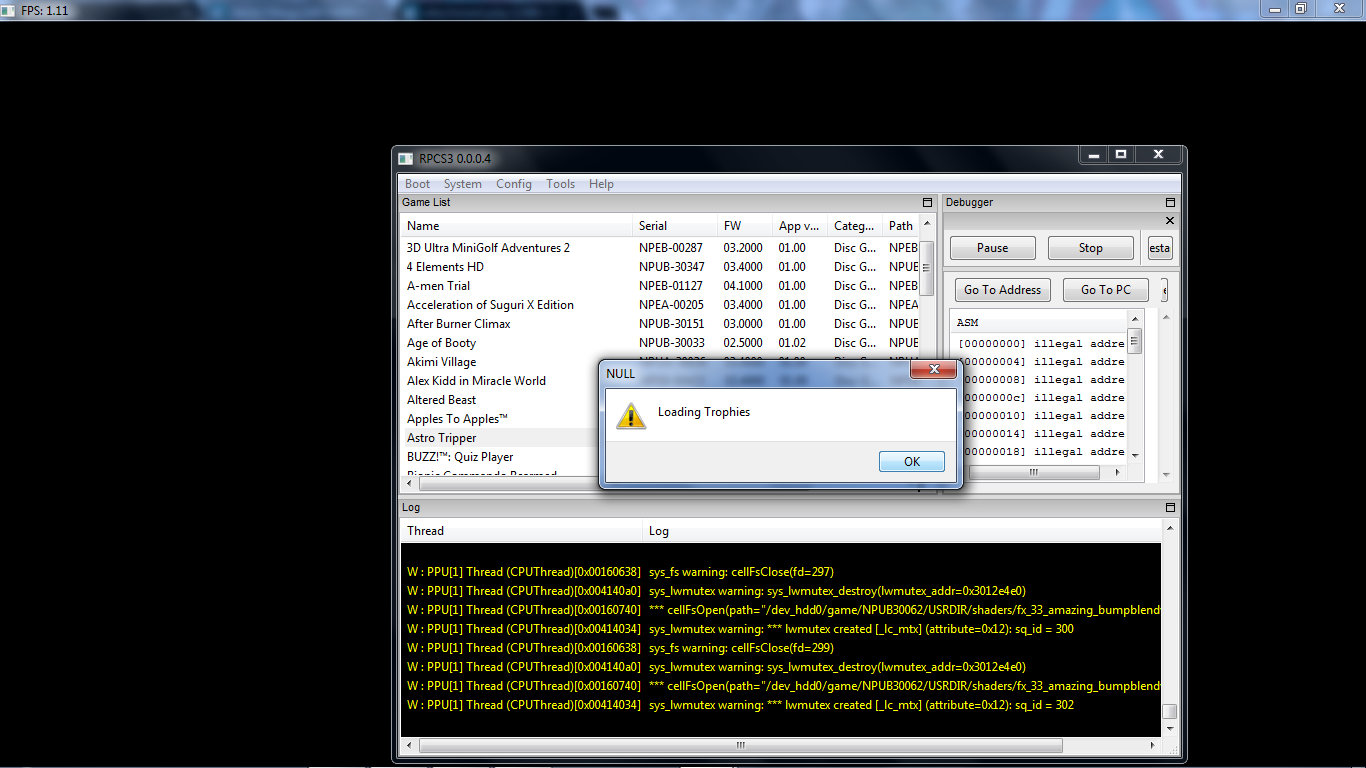This screenshot has width=1366, height=768.
Task: Select Alex Kidd in Miracle World
Action: [x=476, y=381]
